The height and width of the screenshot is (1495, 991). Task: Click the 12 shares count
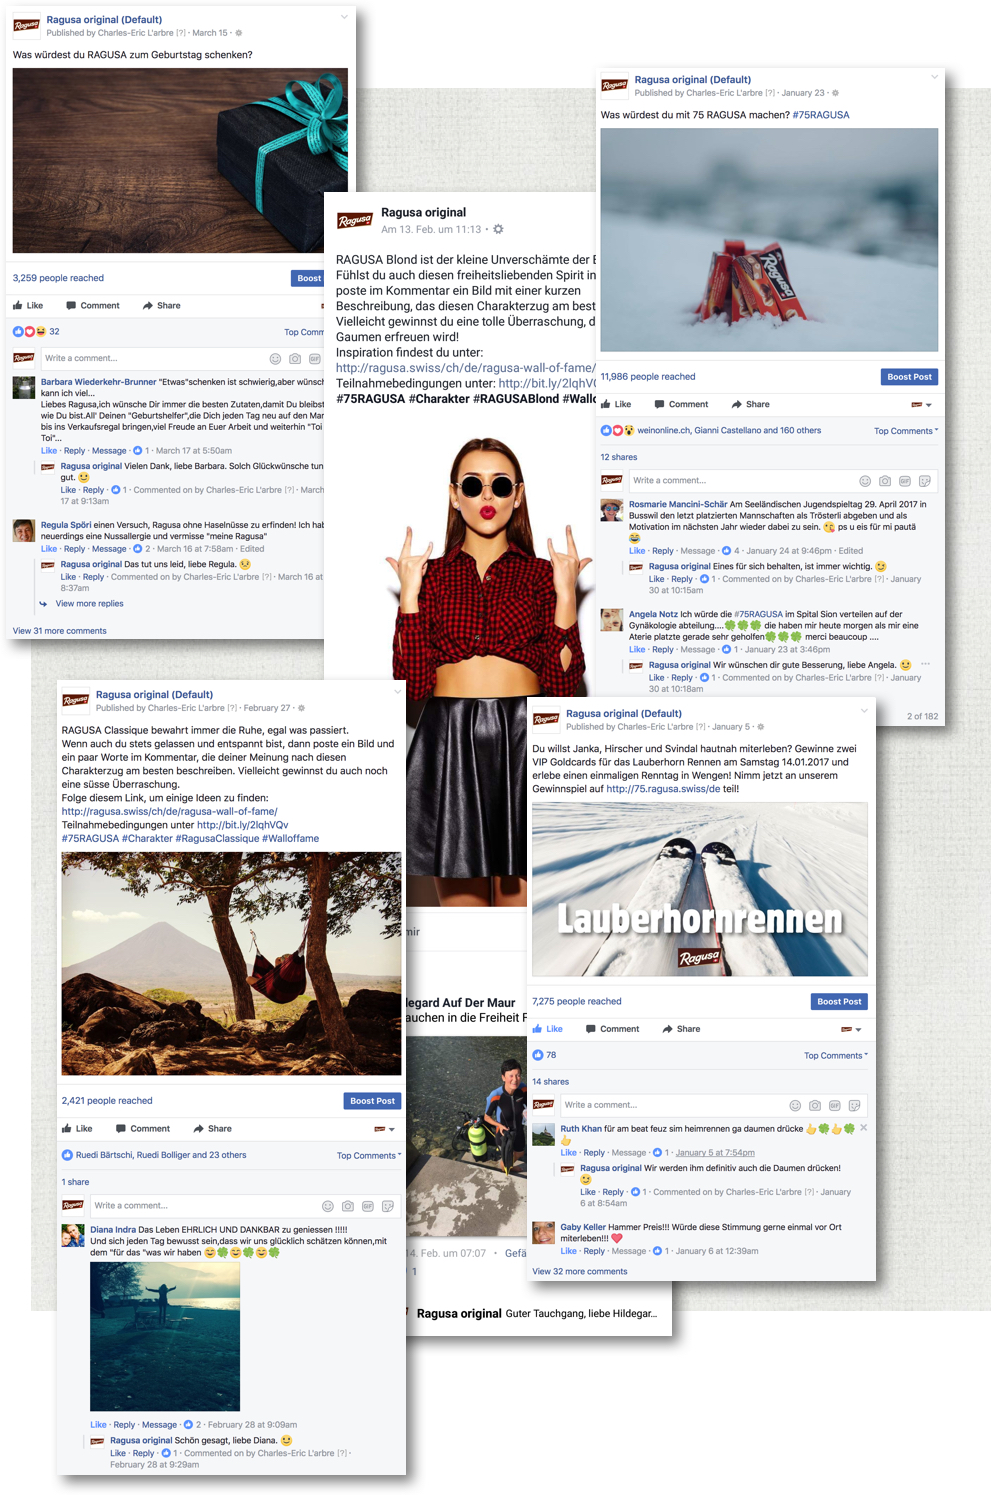coord(619,457)
